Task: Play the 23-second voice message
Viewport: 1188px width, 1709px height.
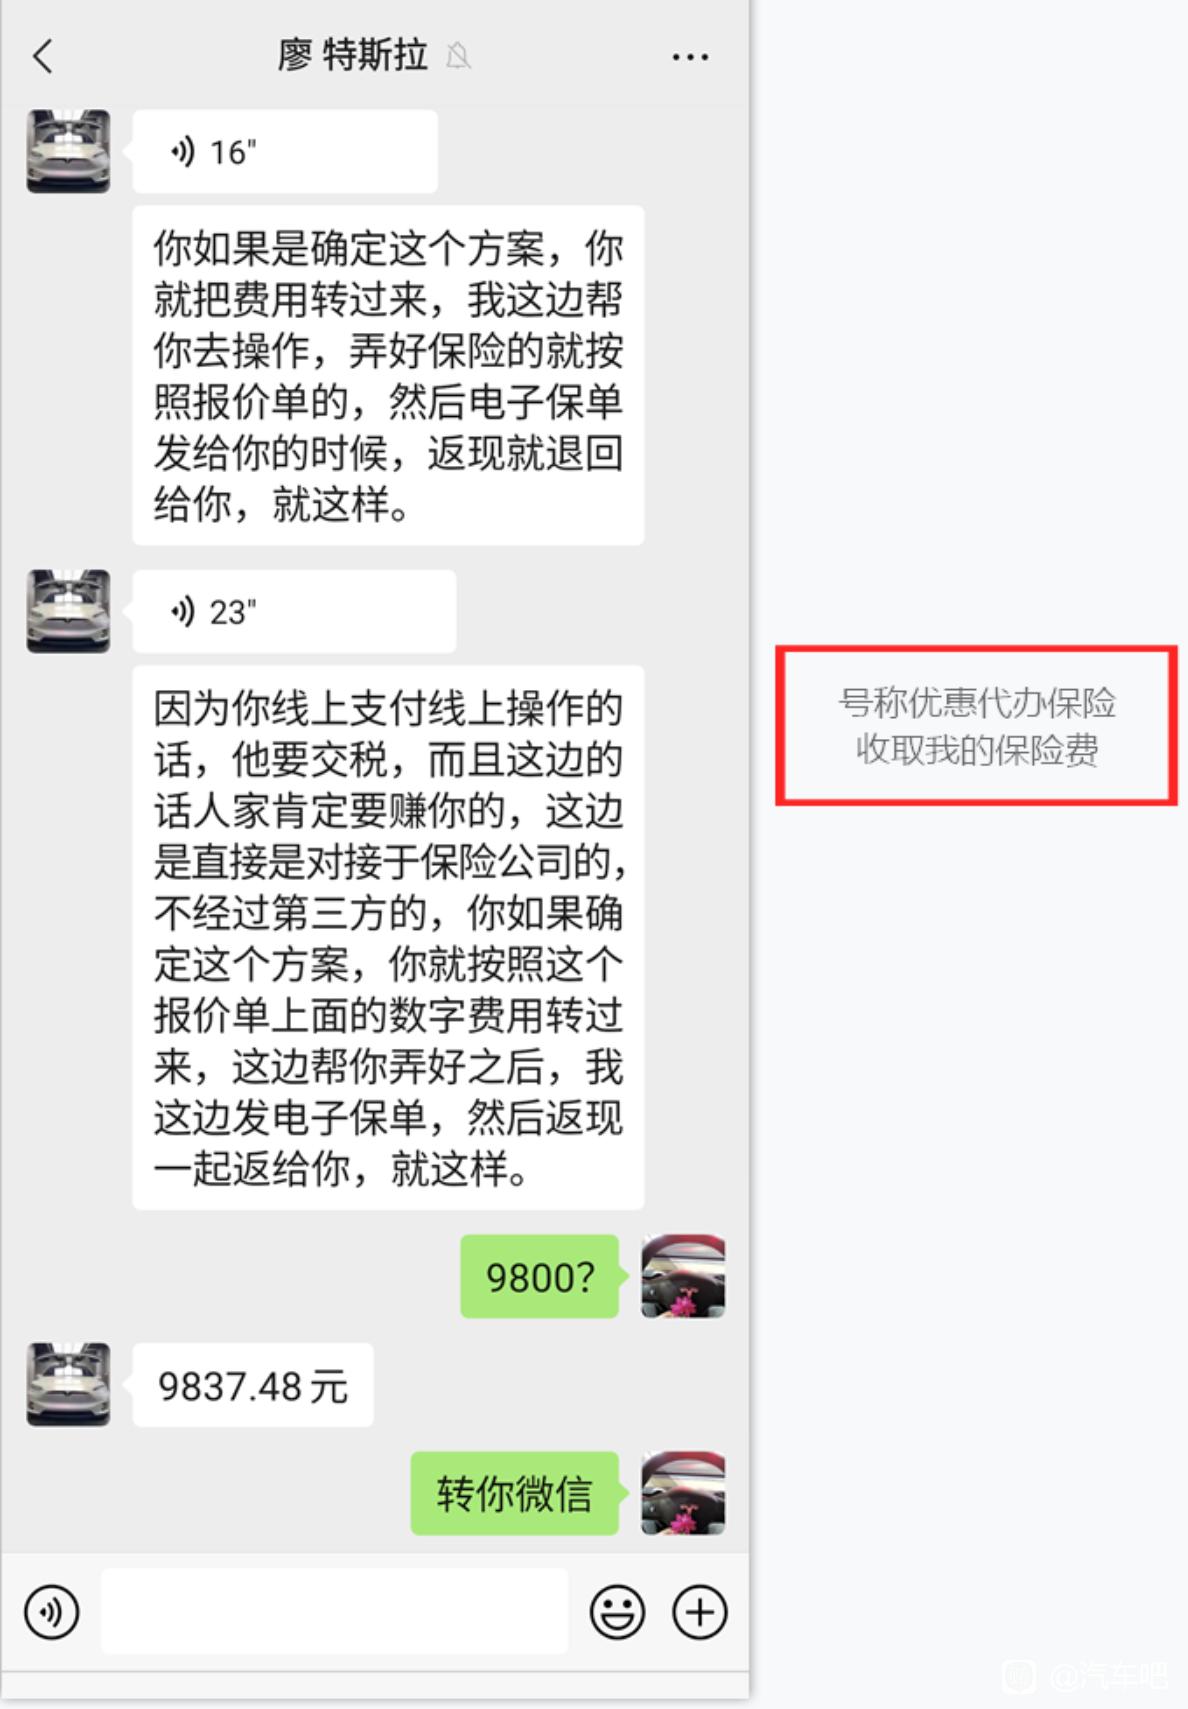Action: click(294, 611)
